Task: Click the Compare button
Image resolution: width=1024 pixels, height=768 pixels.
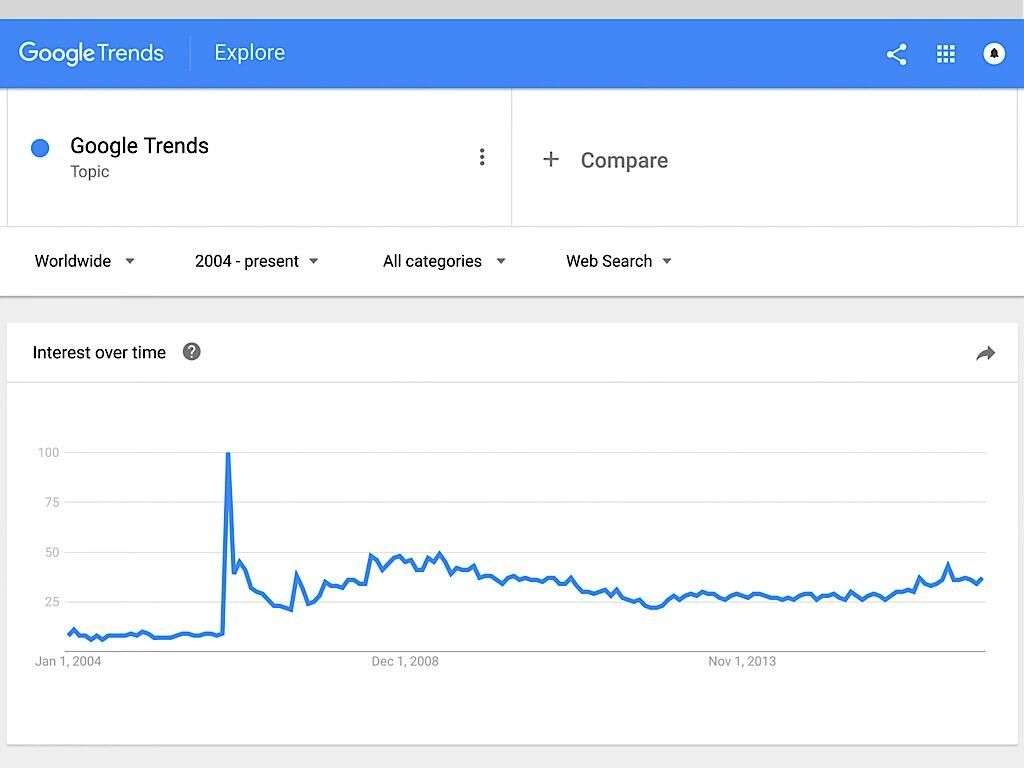Action: pyautogui.click(x=623, y=160)
